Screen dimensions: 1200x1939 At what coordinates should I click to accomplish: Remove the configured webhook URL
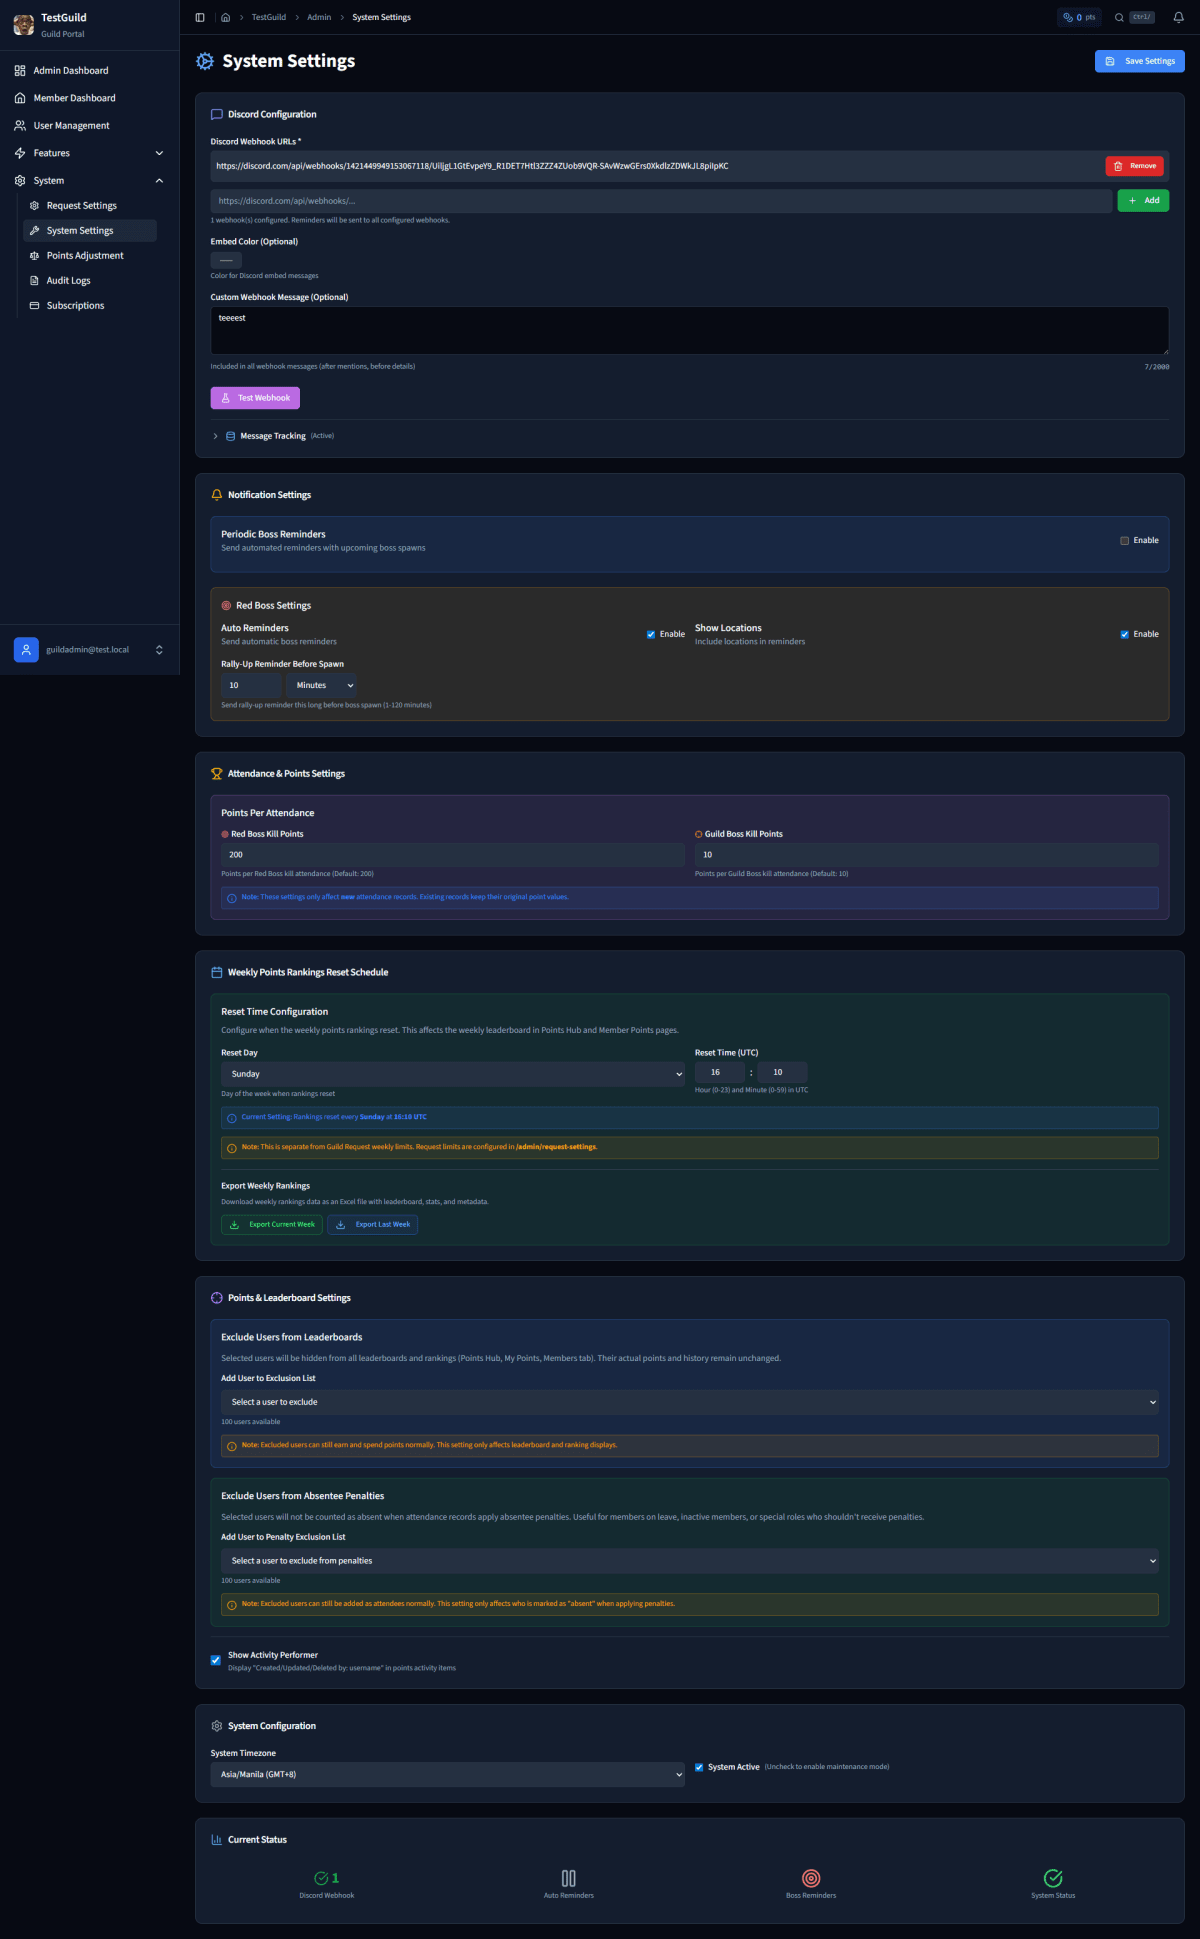[1134, 166]
